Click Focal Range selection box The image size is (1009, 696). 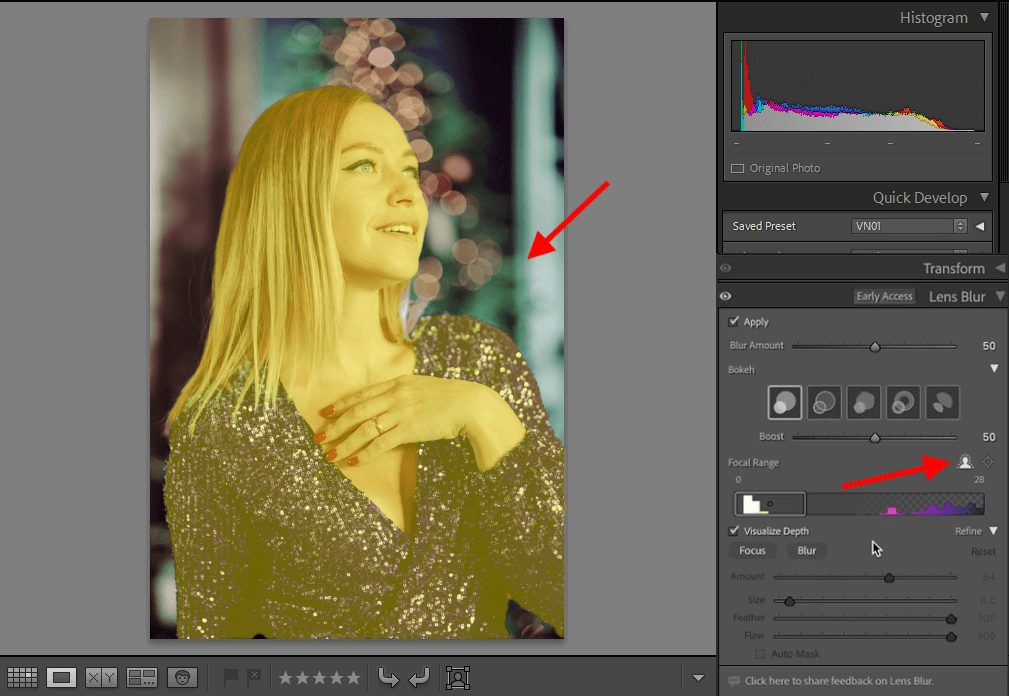(770, 504)
